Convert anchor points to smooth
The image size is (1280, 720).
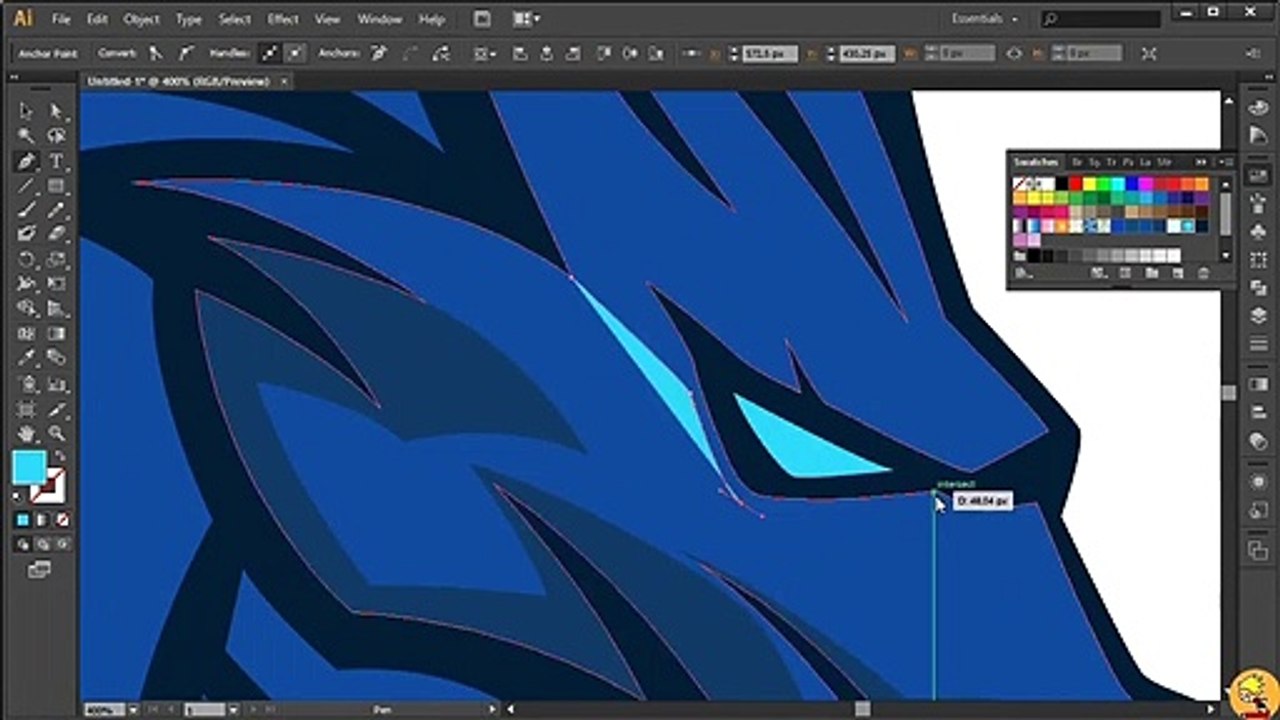[x=186, y=53]
